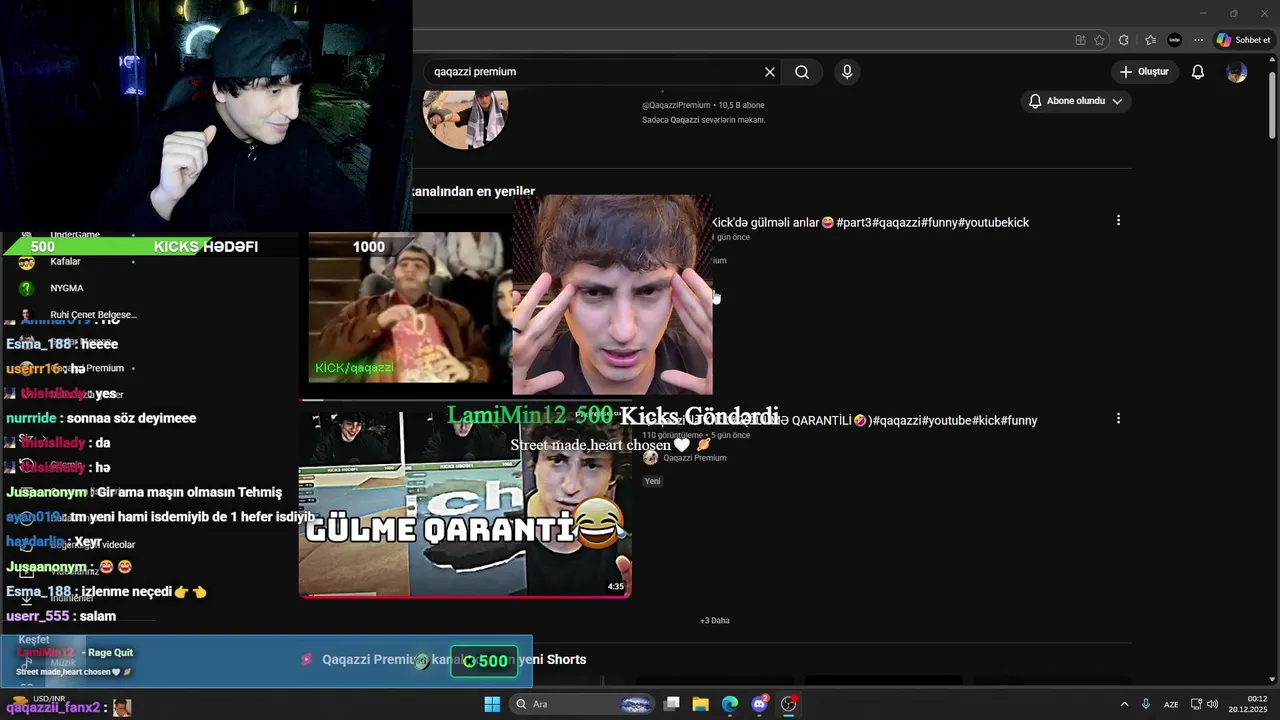Open options menu for Kick'də gülməli anlar video
The image size is (1280, 720).
(1118, 220)
